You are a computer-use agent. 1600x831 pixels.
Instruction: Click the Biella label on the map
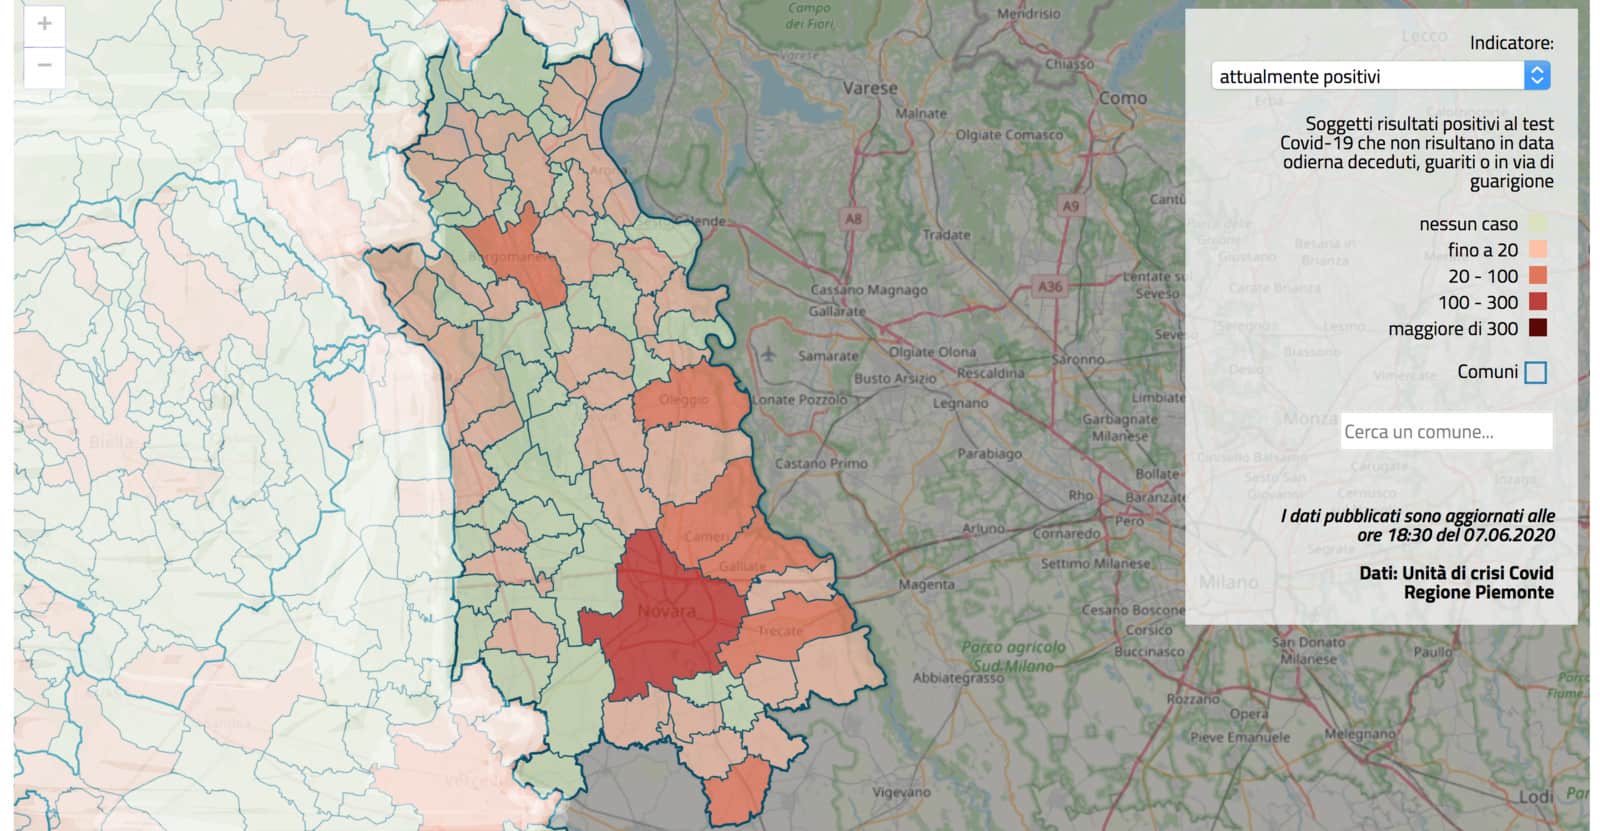[111, 441]
